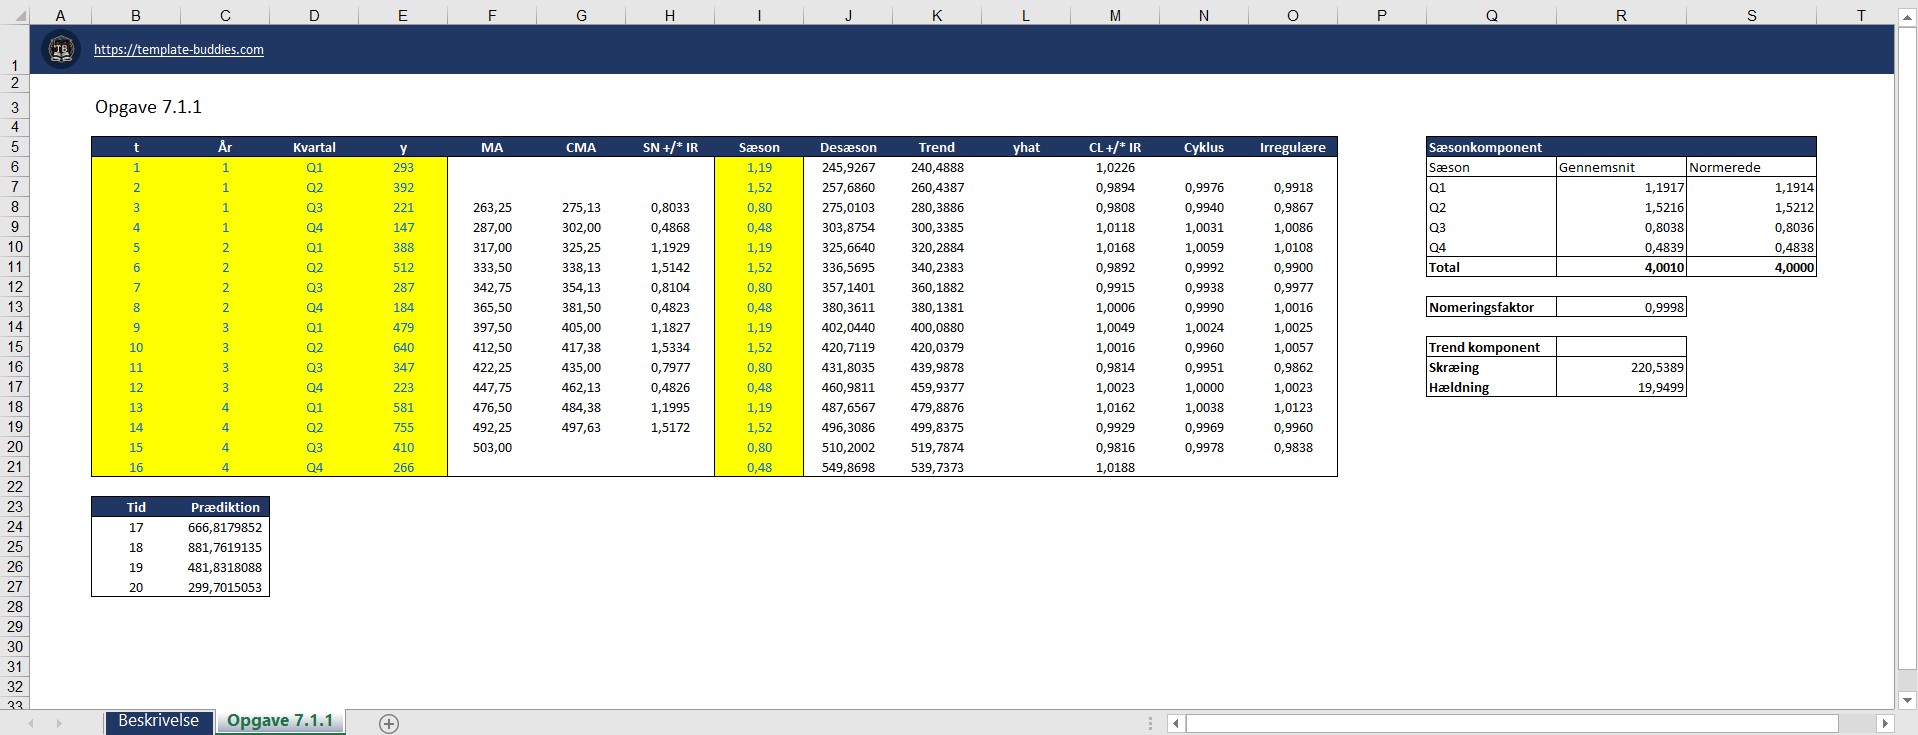1918x735 pixels.
Task: Switch to the Beskrivelse sheet tab
Action: point(159,721)
